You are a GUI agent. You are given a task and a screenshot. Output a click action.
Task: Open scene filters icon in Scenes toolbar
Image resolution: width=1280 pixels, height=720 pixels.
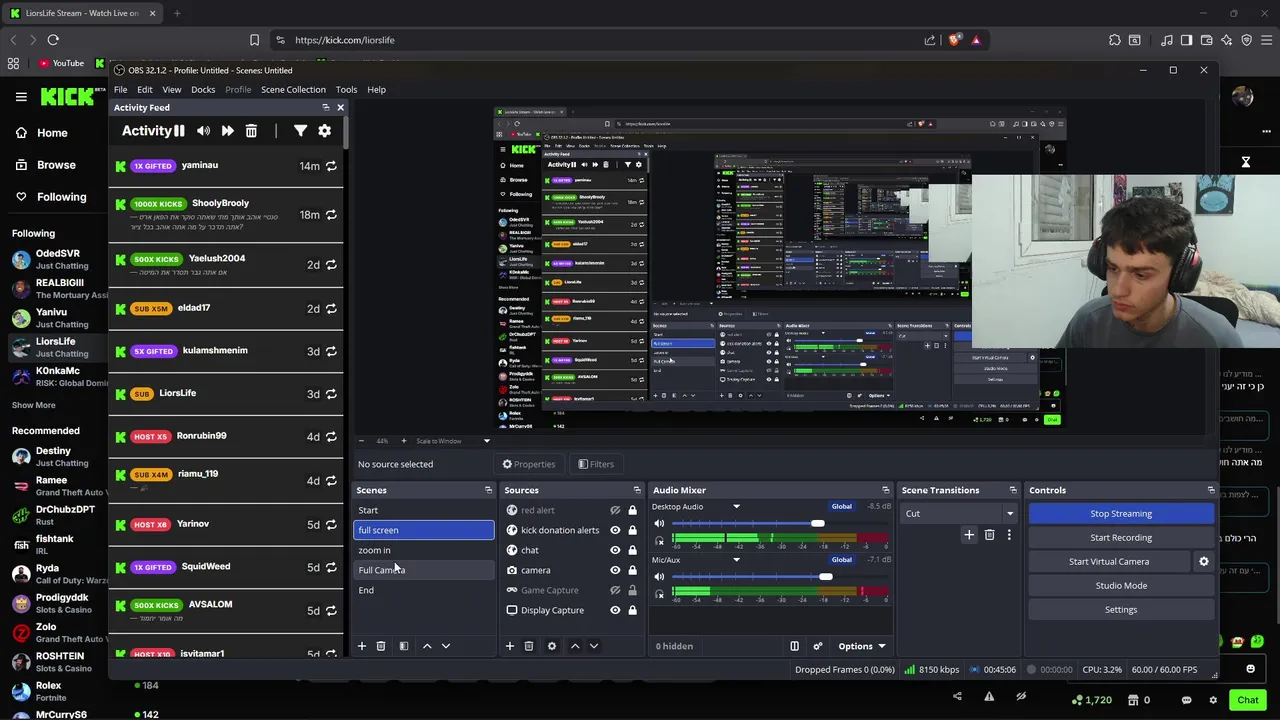pyautogui.click(x=404, y=646)
